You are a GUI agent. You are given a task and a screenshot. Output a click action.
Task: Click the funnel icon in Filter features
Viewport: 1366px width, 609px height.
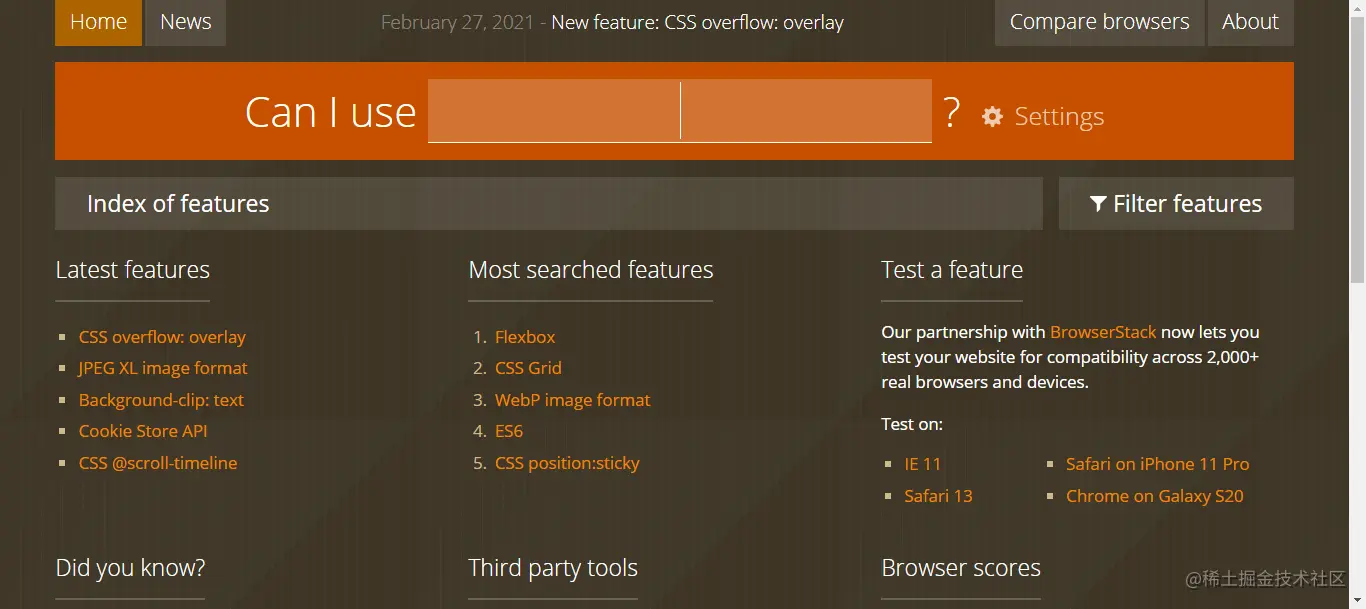(x=1098, y=204)
